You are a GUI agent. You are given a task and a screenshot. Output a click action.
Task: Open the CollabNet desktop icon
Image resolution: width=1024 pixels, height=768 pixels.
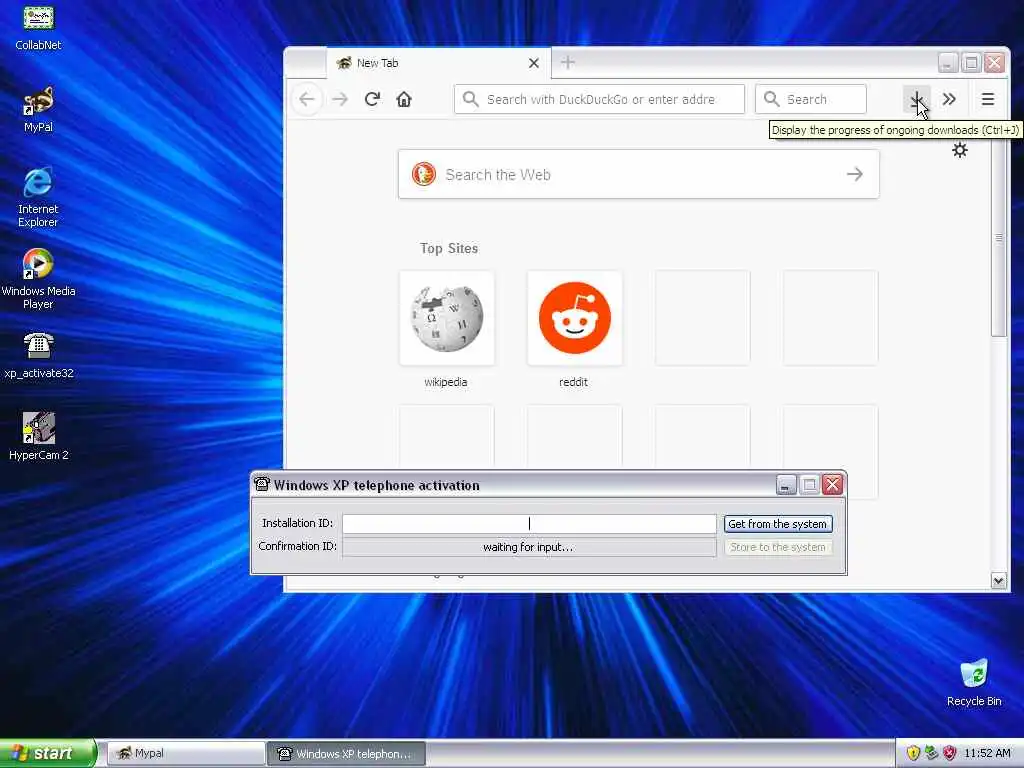(x=38, y=26)
